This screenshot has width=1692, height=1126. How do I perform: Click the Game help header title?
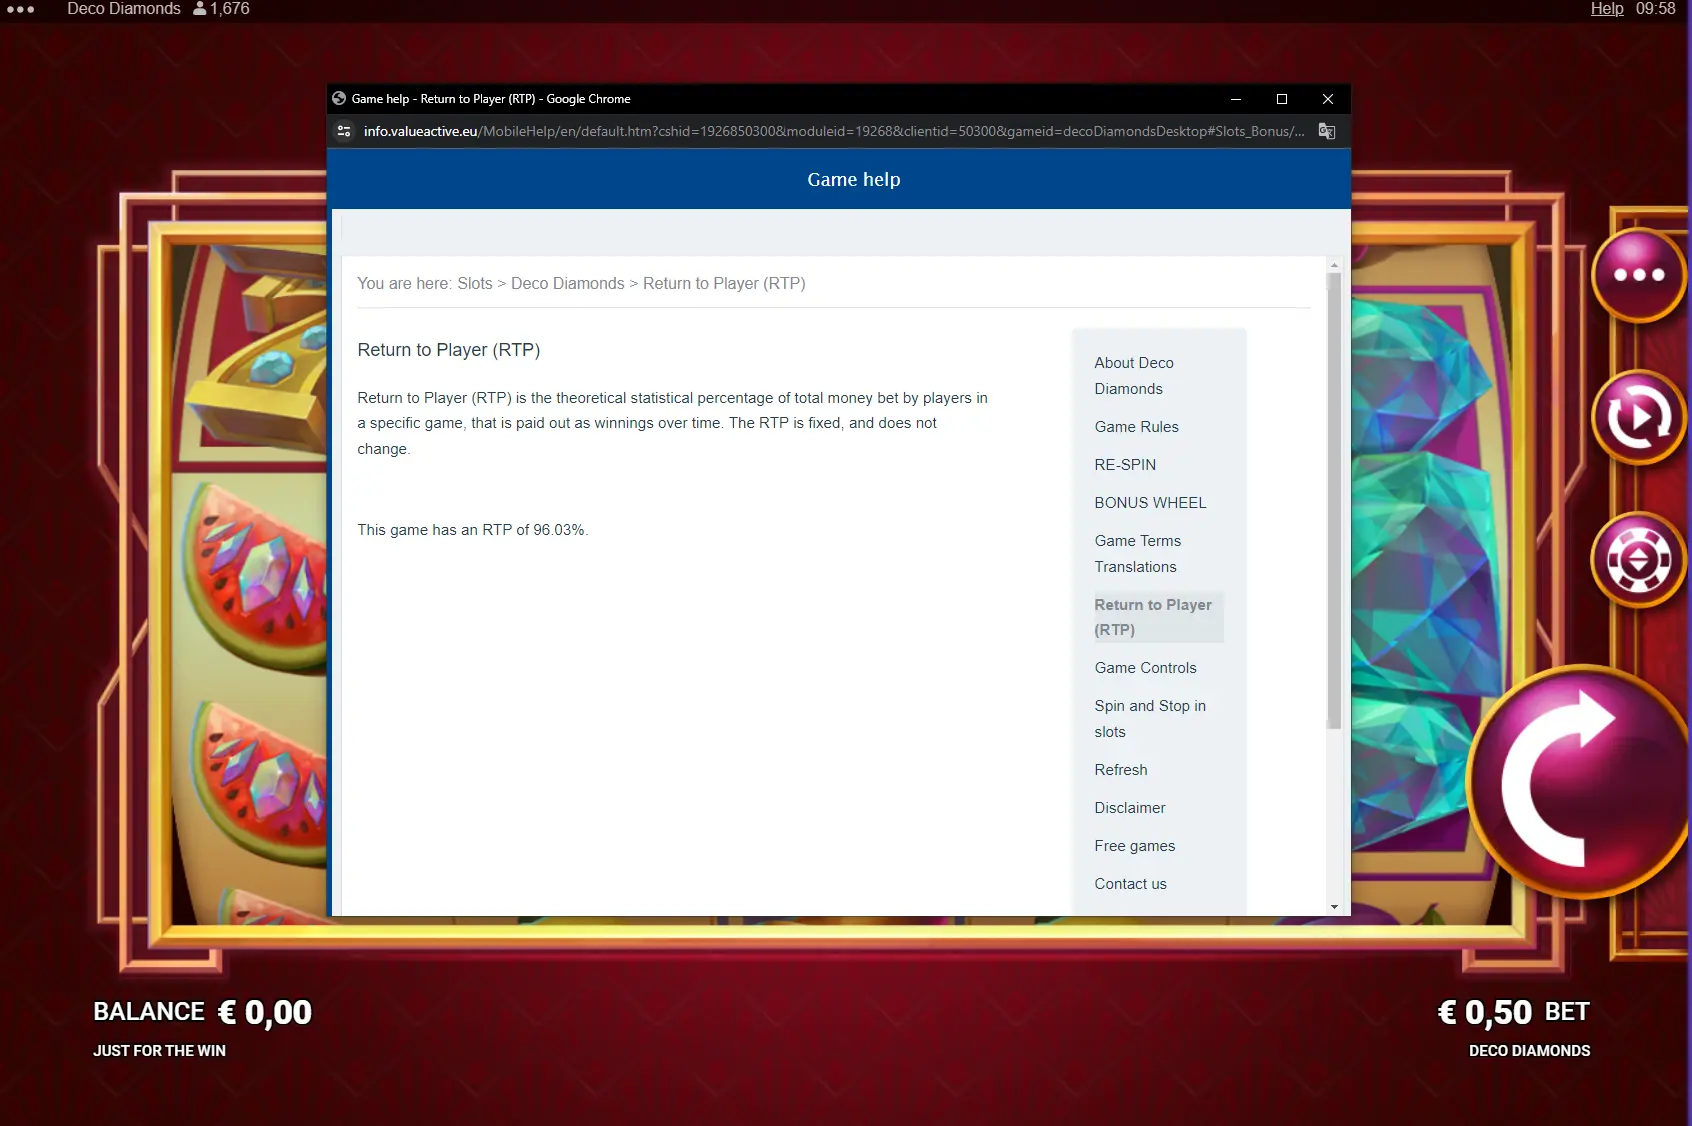click(854, 180)
